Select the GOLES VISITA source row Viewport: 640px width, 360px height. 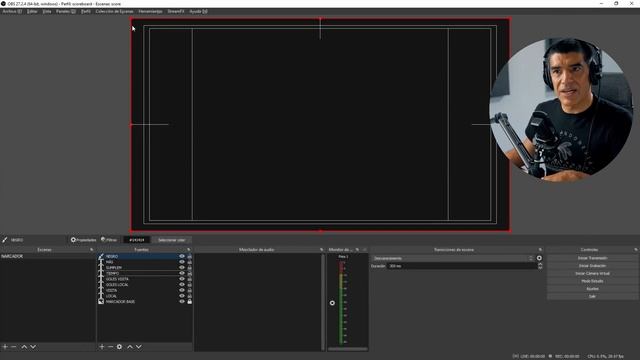[145, 279]
